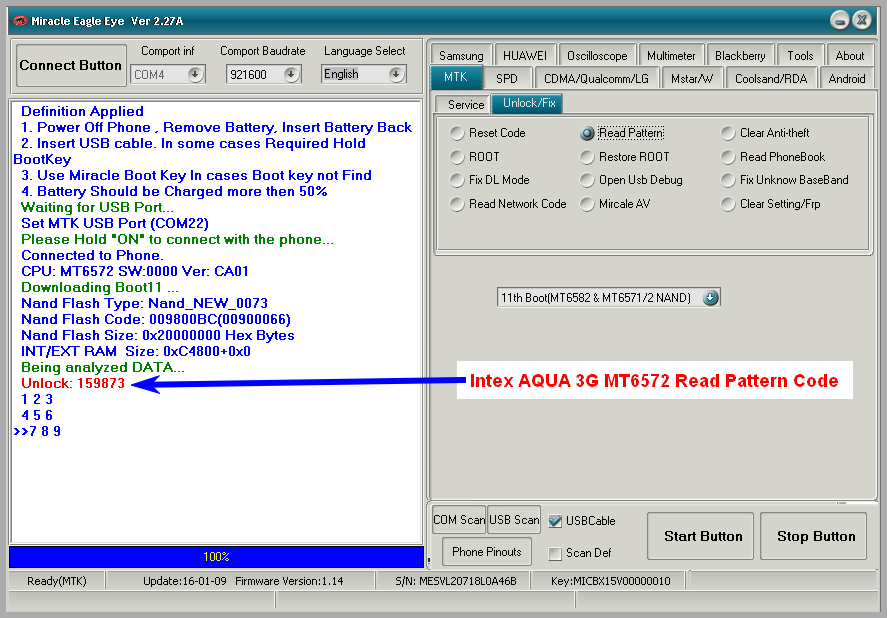Minimize the Miracle Eagle Eye window
Image resolution: width=887 pixels, height=618 pixels.
click(x=839, y=20)
